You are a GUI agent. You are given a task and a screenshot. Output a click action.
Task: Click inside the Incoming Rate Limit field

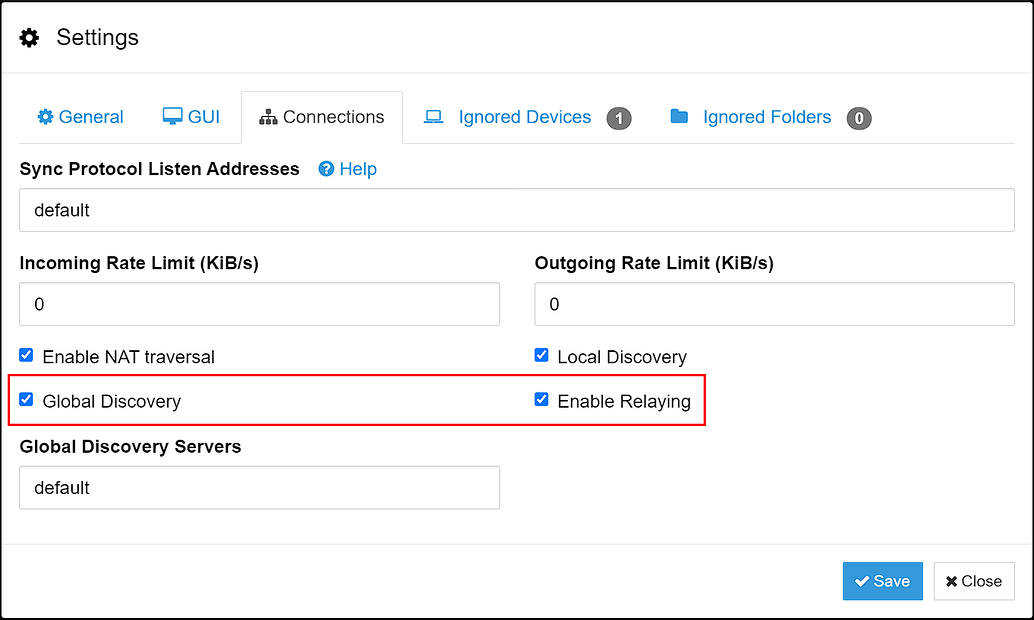tap(259, 304)
